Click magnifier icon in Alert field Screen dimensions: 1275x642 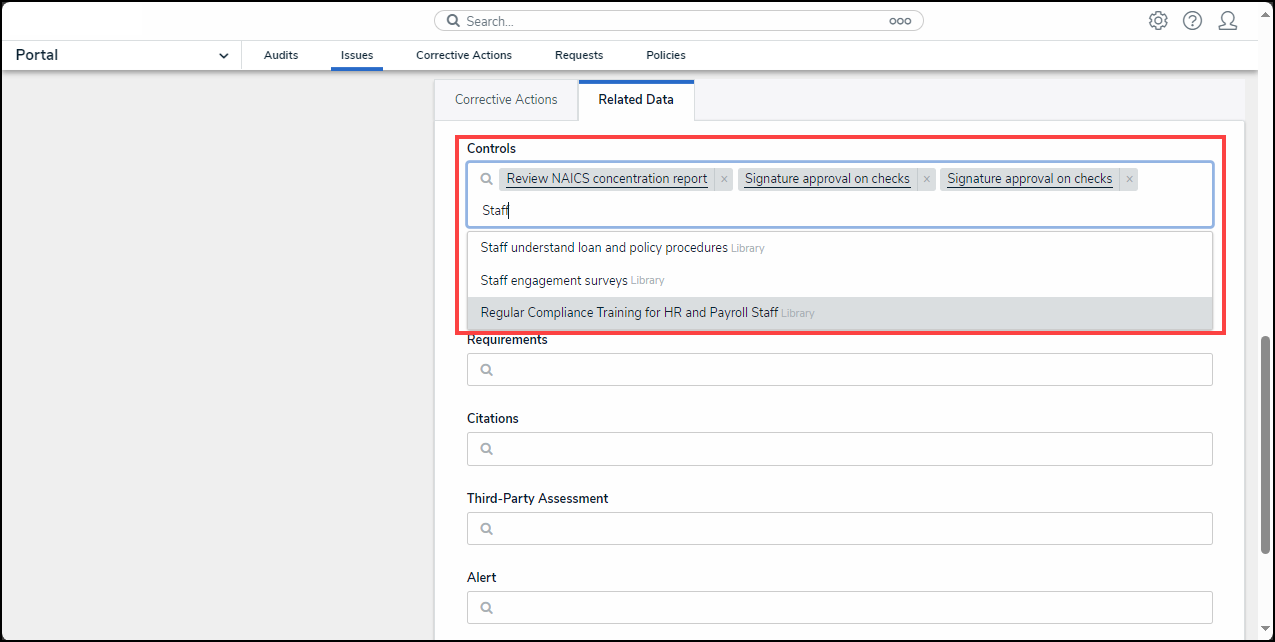pos(487,608)
